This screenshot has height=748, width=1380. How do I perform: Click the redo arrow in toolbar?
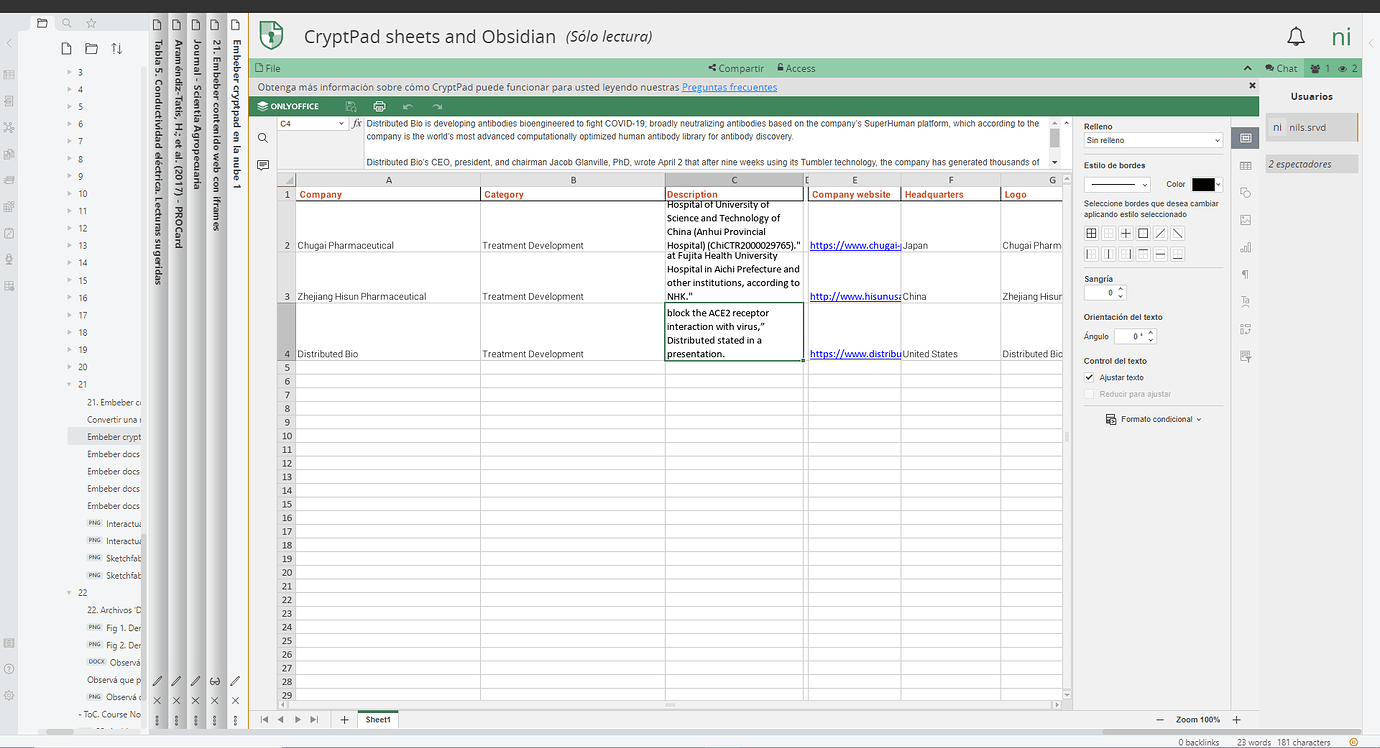coord(437,106)
